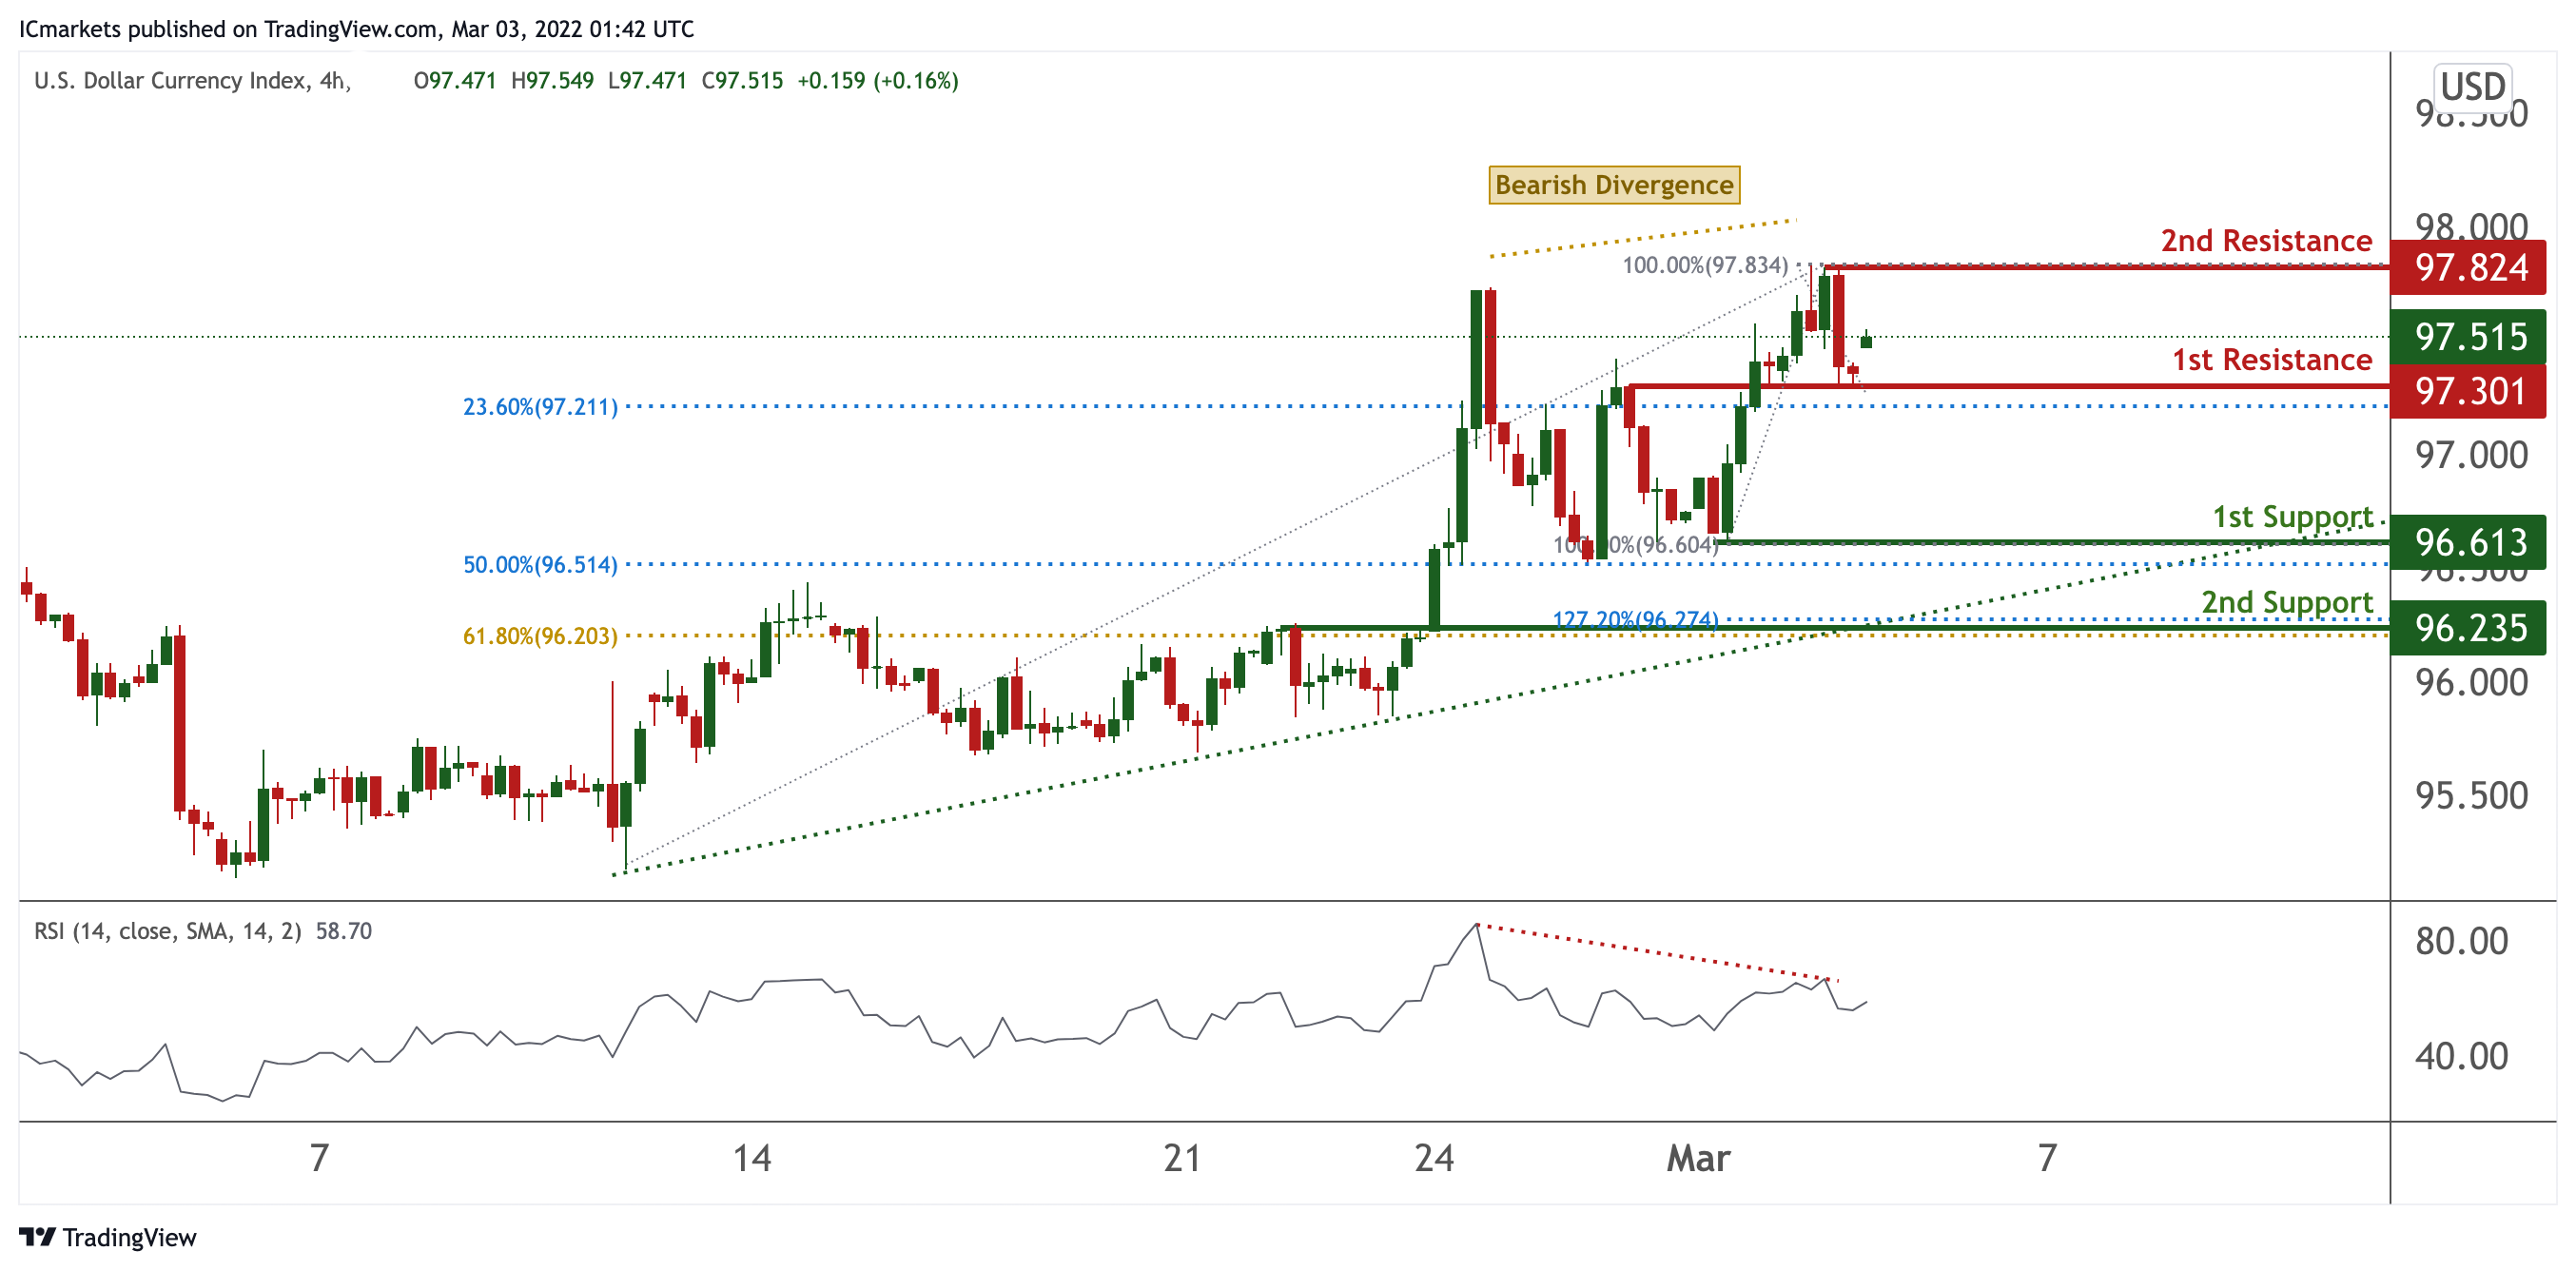Select the 2nd Support text label

[2286, 602]
